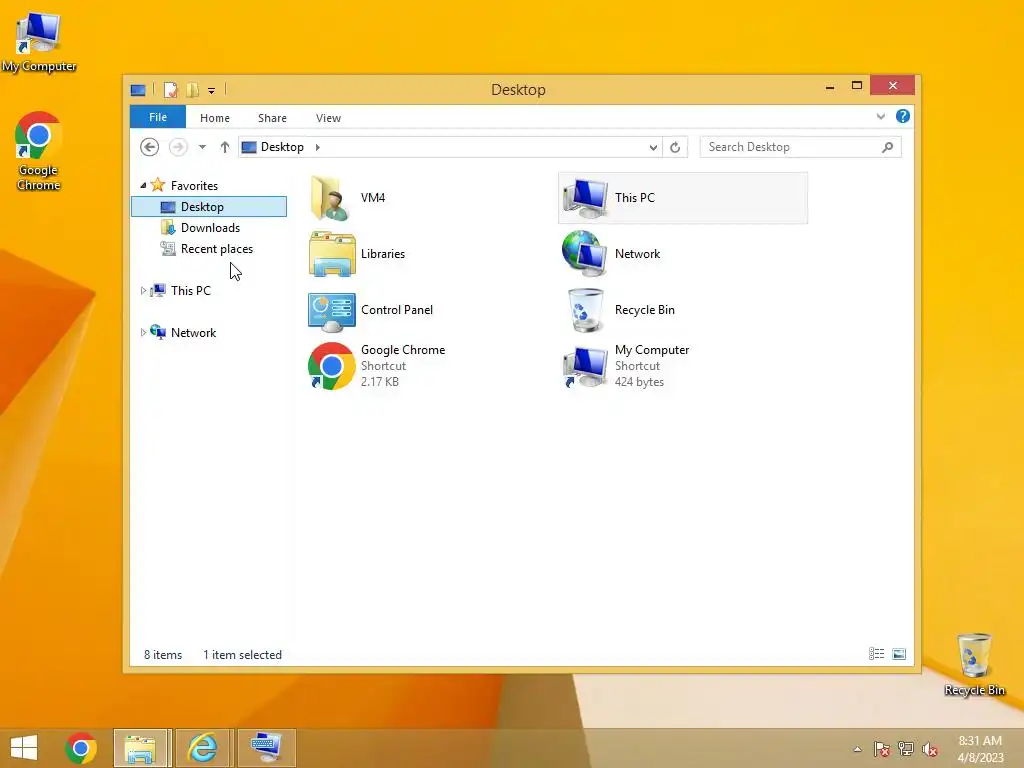Click the Recycle Bin on desktop
This screenshot has width=1024, height=768.
coord(974,665)
